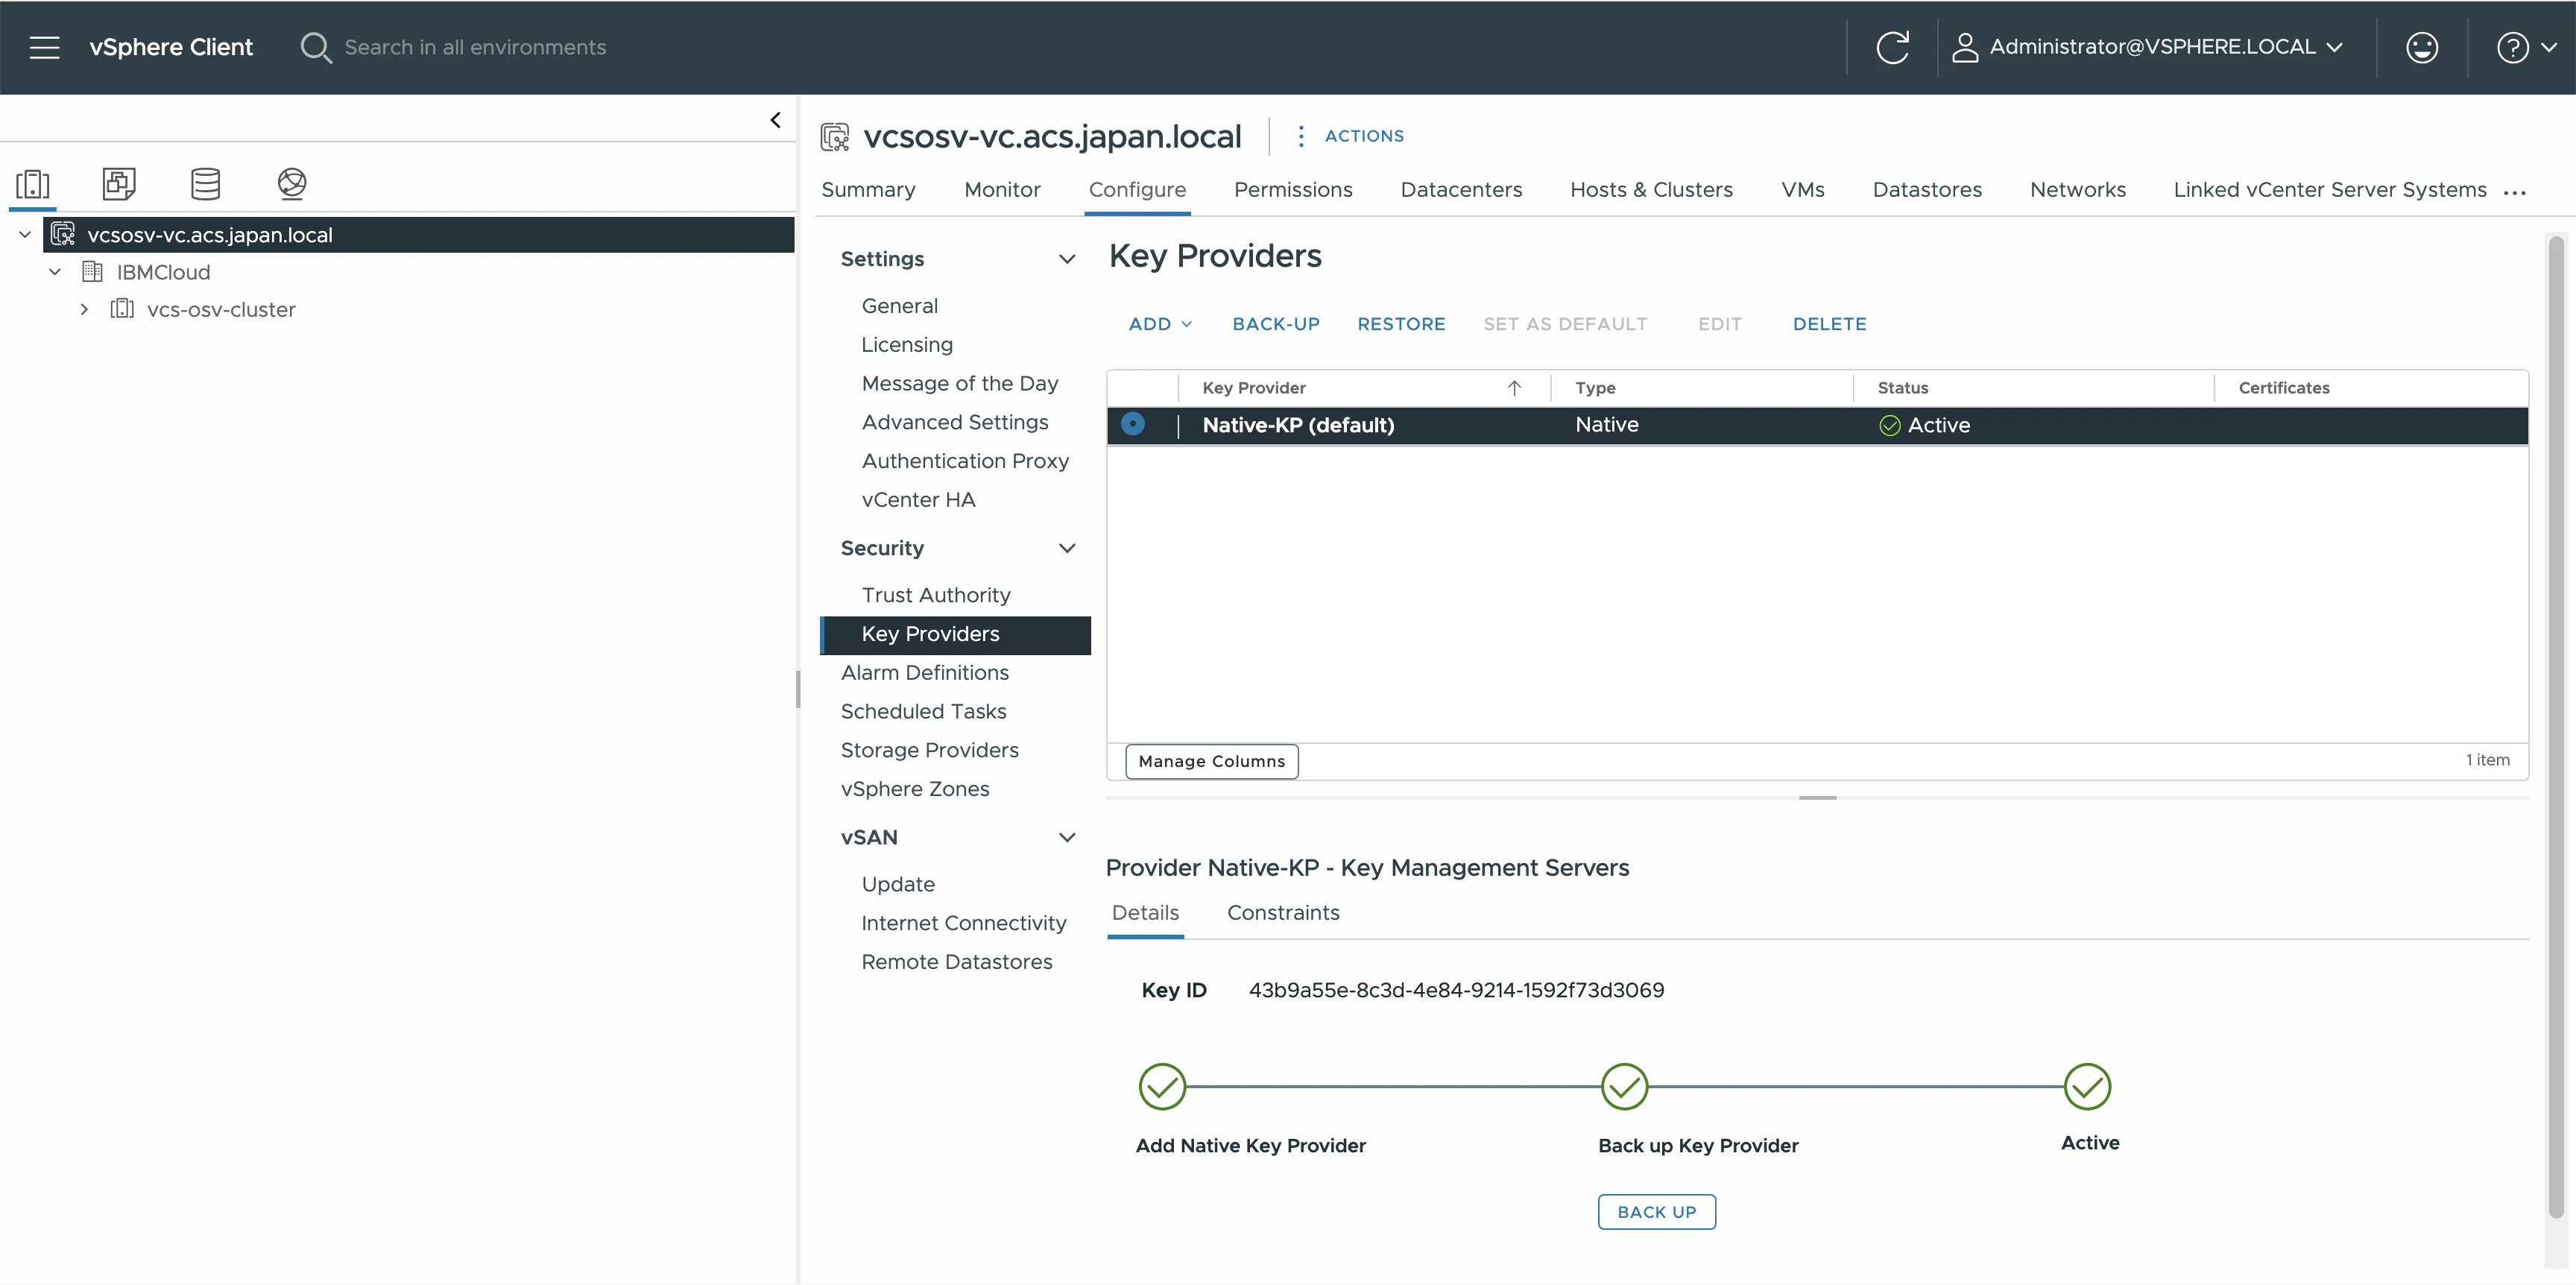Click the user account icon
Image resolution: width=2576 pixels, height=1285 pixels.
[1965, 47]
